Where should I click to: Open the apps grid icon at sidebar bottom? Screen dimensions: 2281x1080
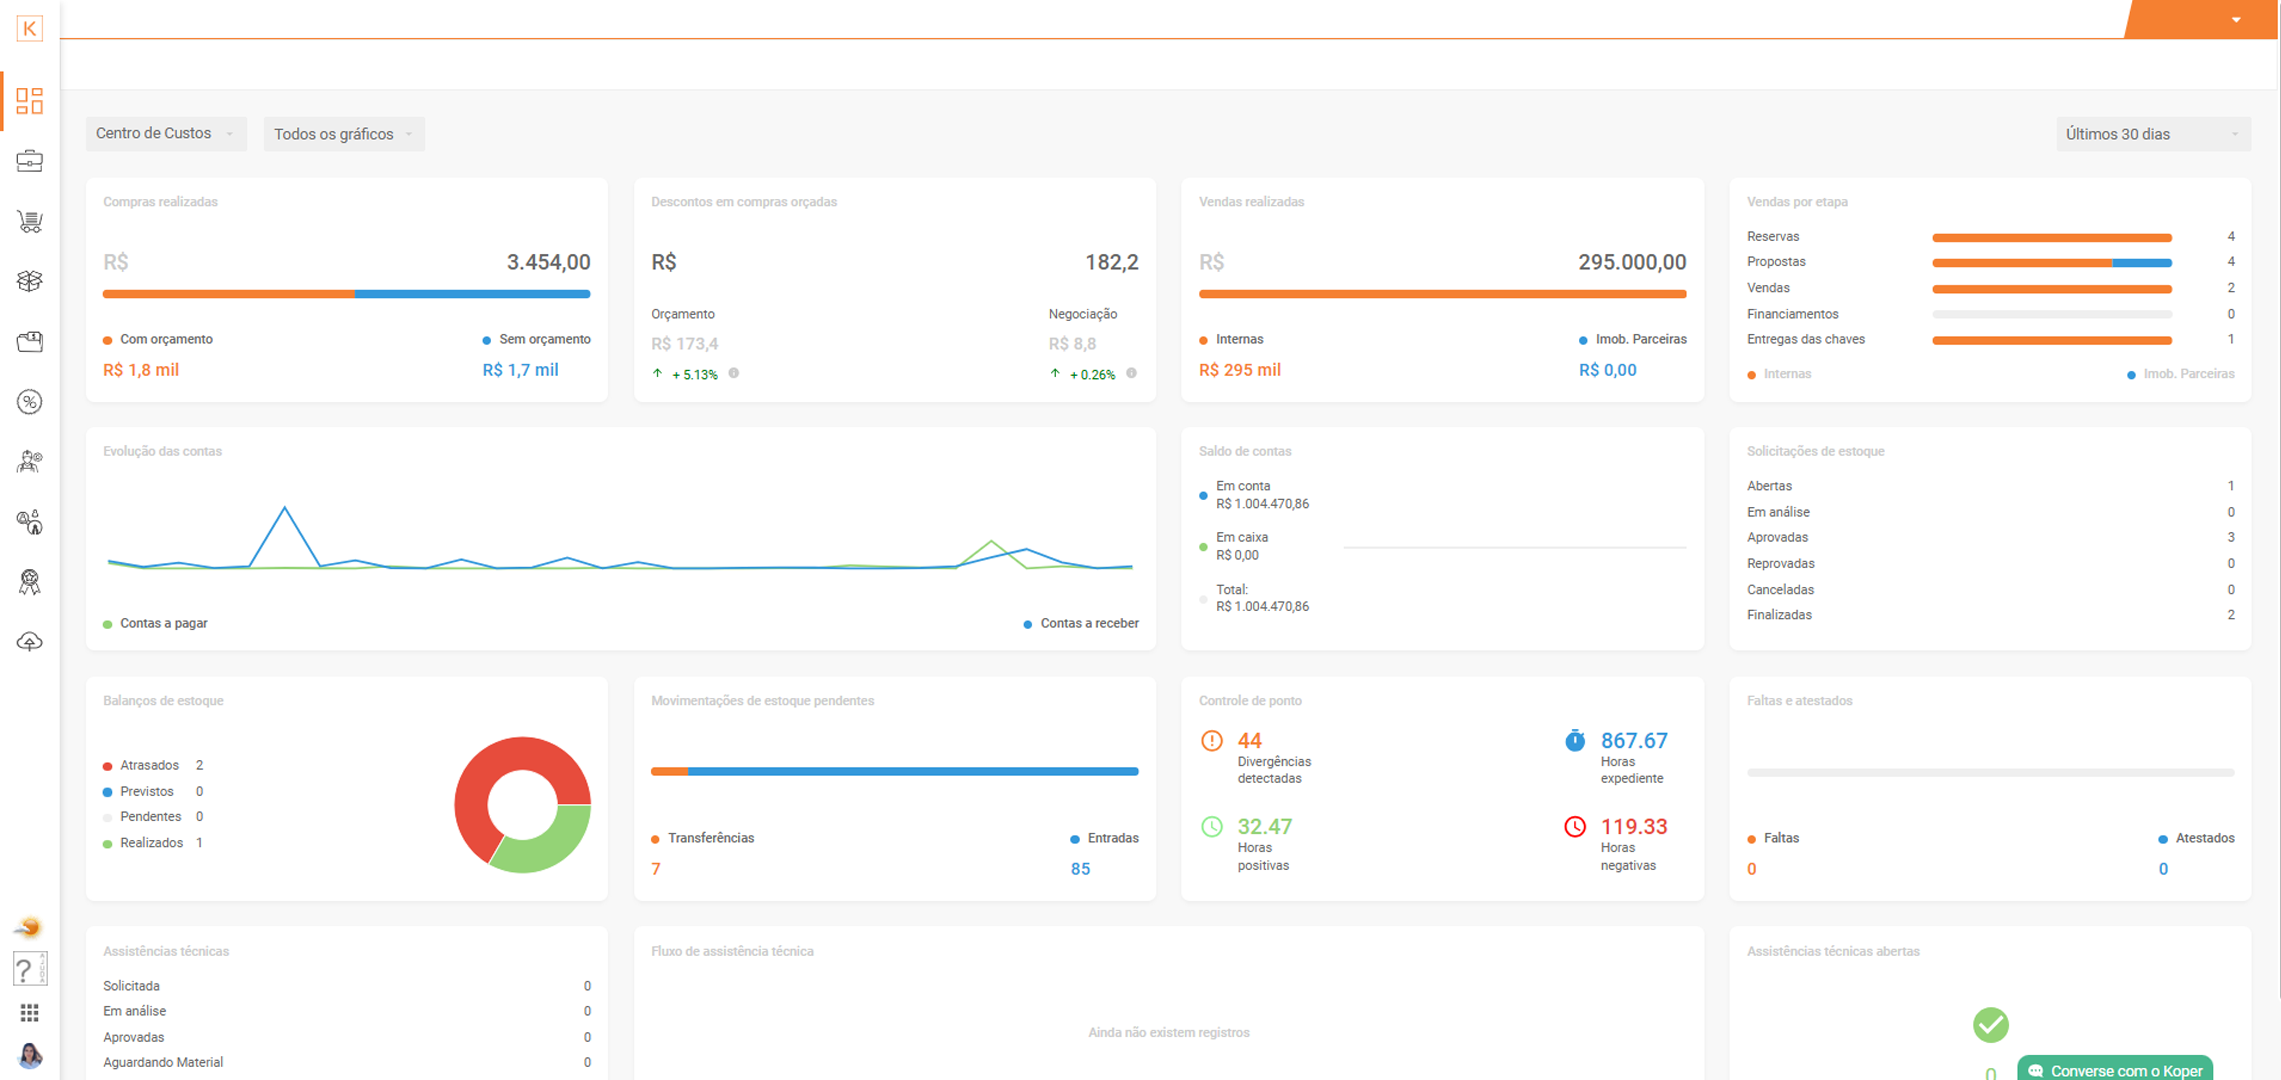click(29, 1013)
